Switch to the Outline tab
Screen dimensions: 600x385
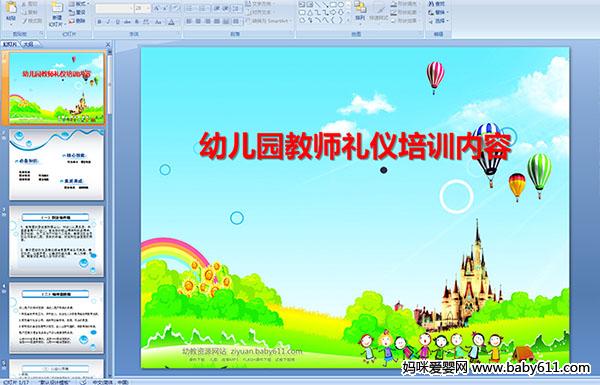(28, 44)
